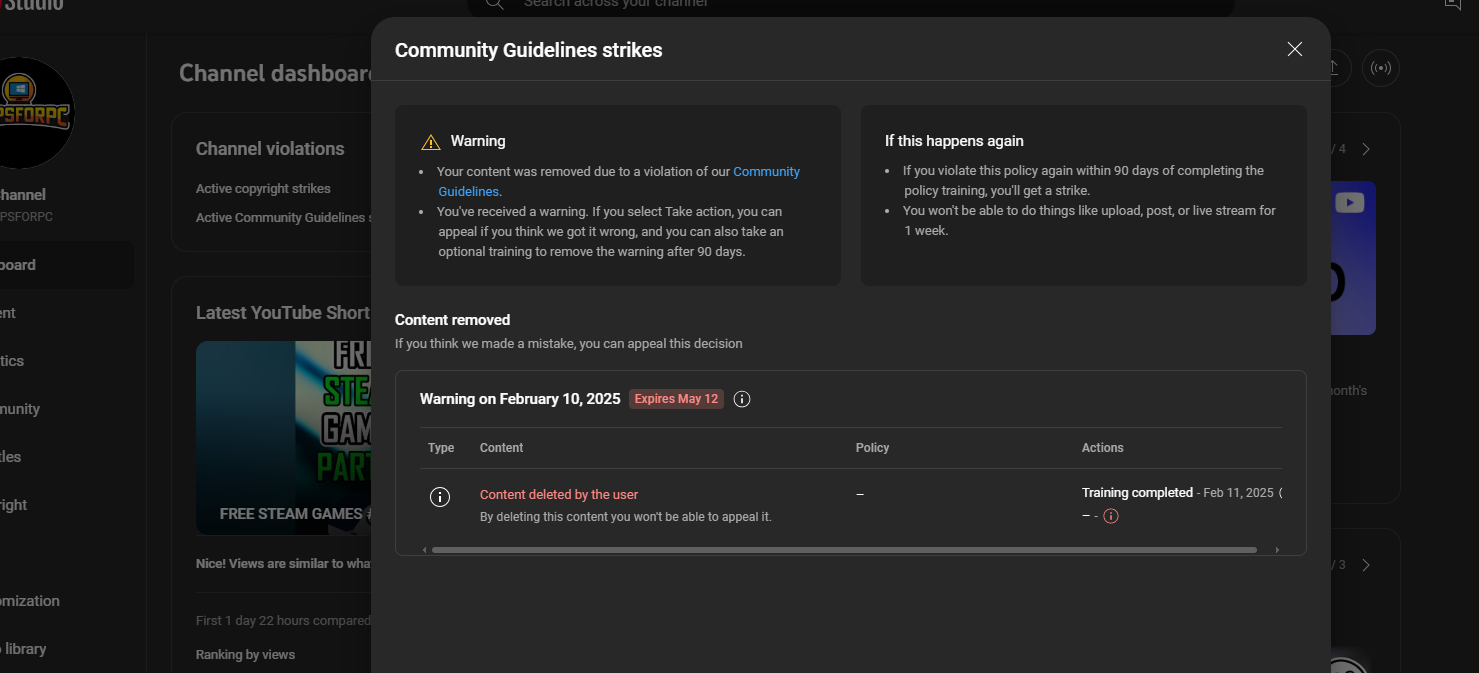Click the Actions column header
Image resolution: width=1479 pixels, height=673 pixels.
click(x=1103, y=448)
